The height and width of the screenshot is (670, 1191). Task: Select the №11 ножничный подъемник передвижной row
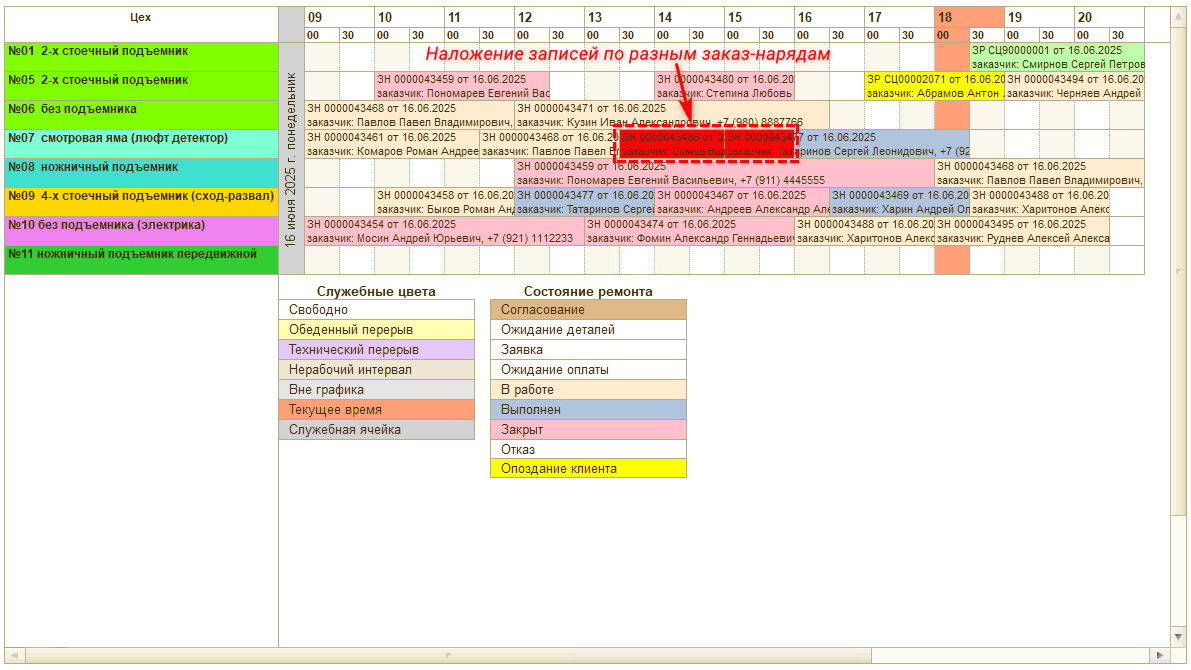(141, 260)
